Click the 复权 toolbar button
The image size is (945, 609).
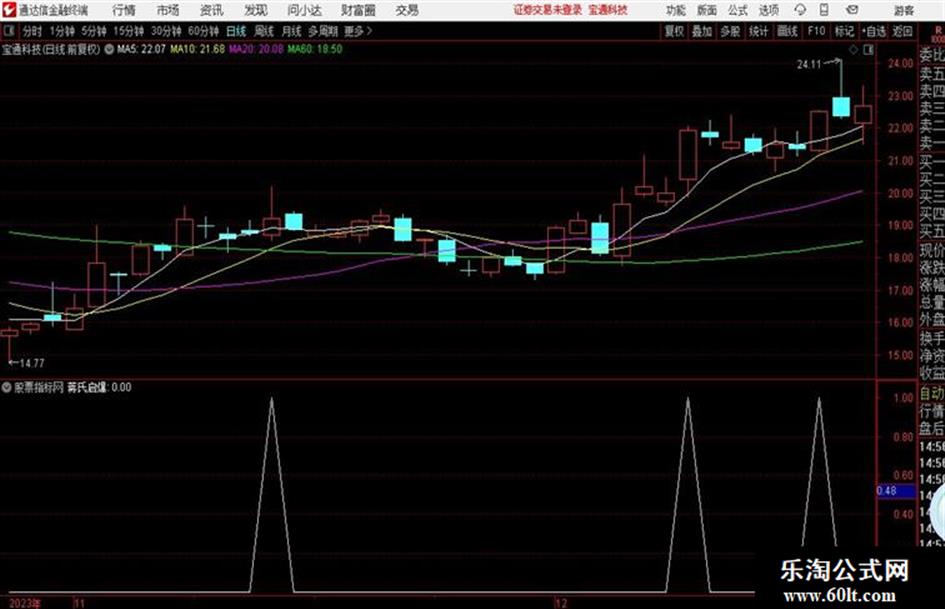click(x=674, y=31)
